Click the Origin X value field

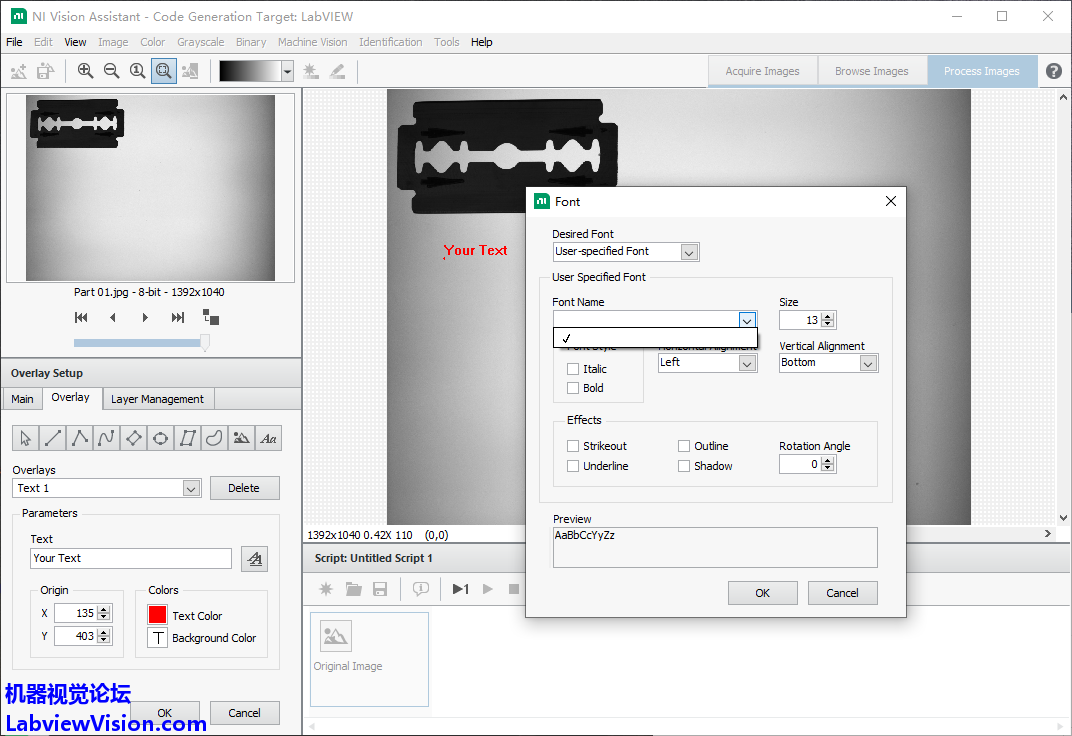coord(76,613)
